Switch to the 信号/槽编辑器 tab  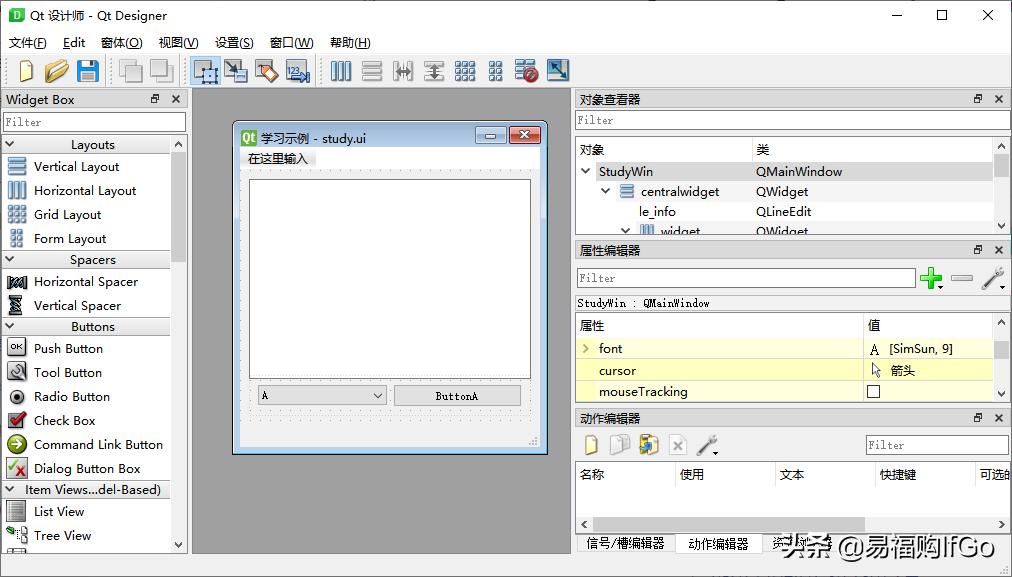point(625,545)
